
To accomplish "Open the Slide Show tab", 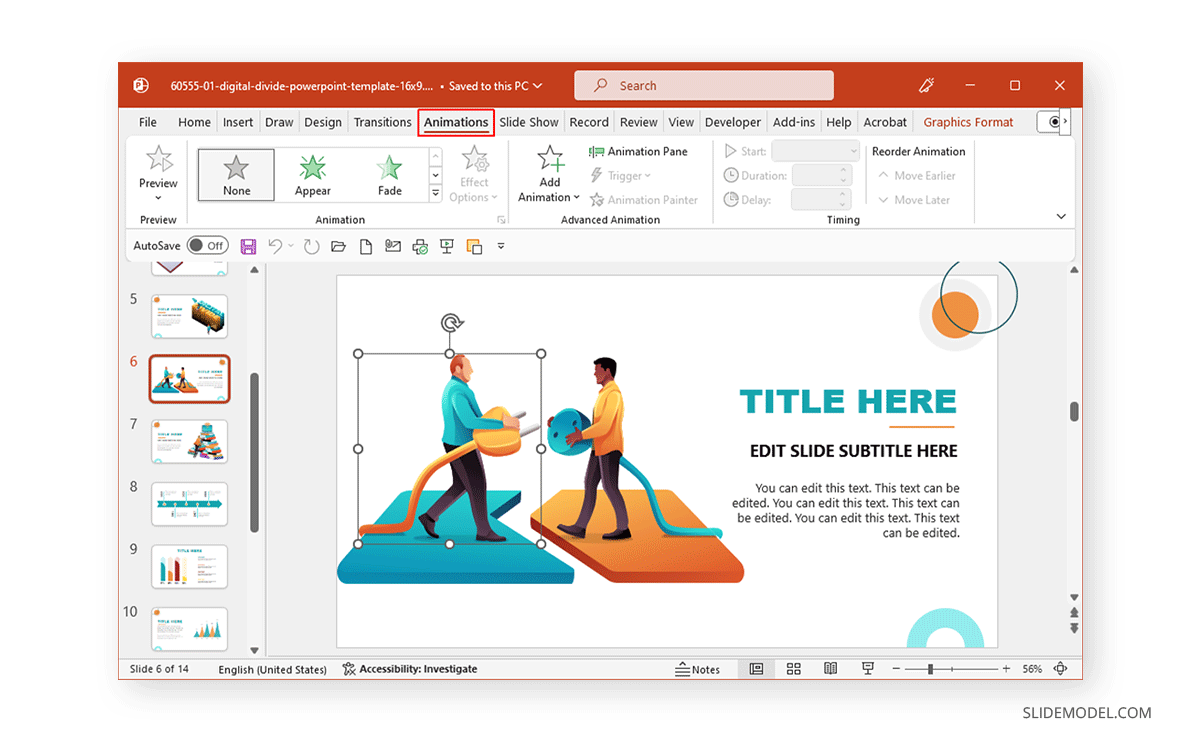I will click(x=528, y=121).
